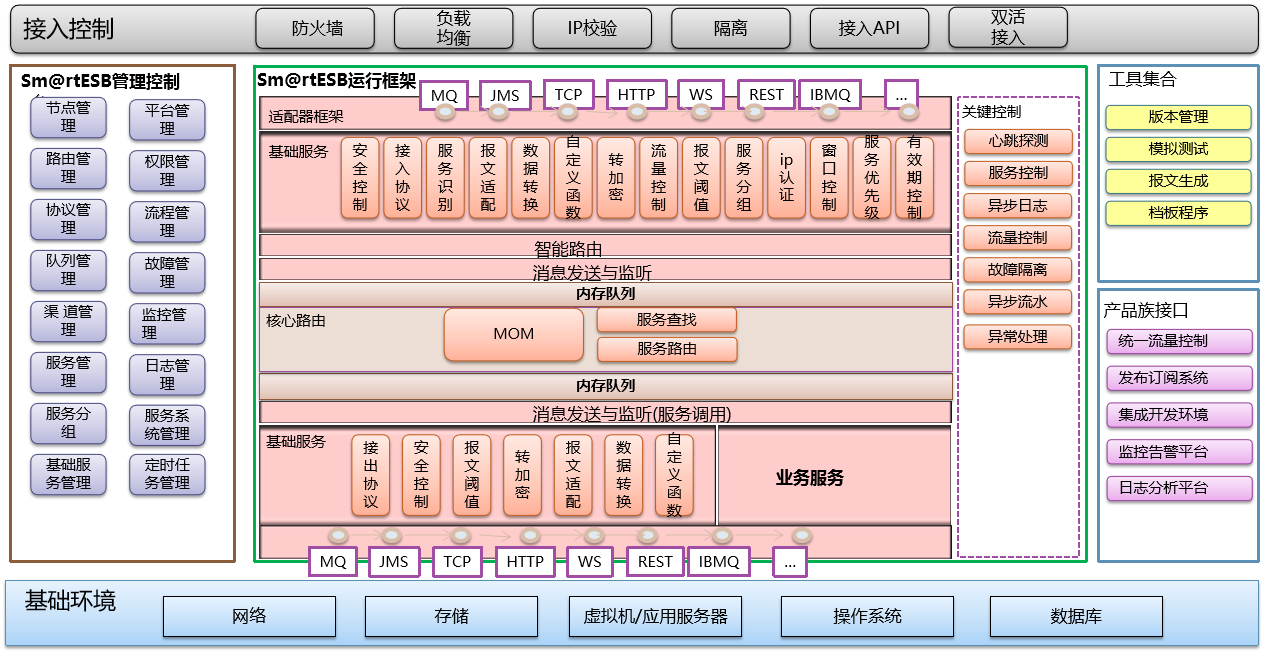1264x655 pixels.
Task: Click the REST adapter in the bottom row
Action: [654, 561]
